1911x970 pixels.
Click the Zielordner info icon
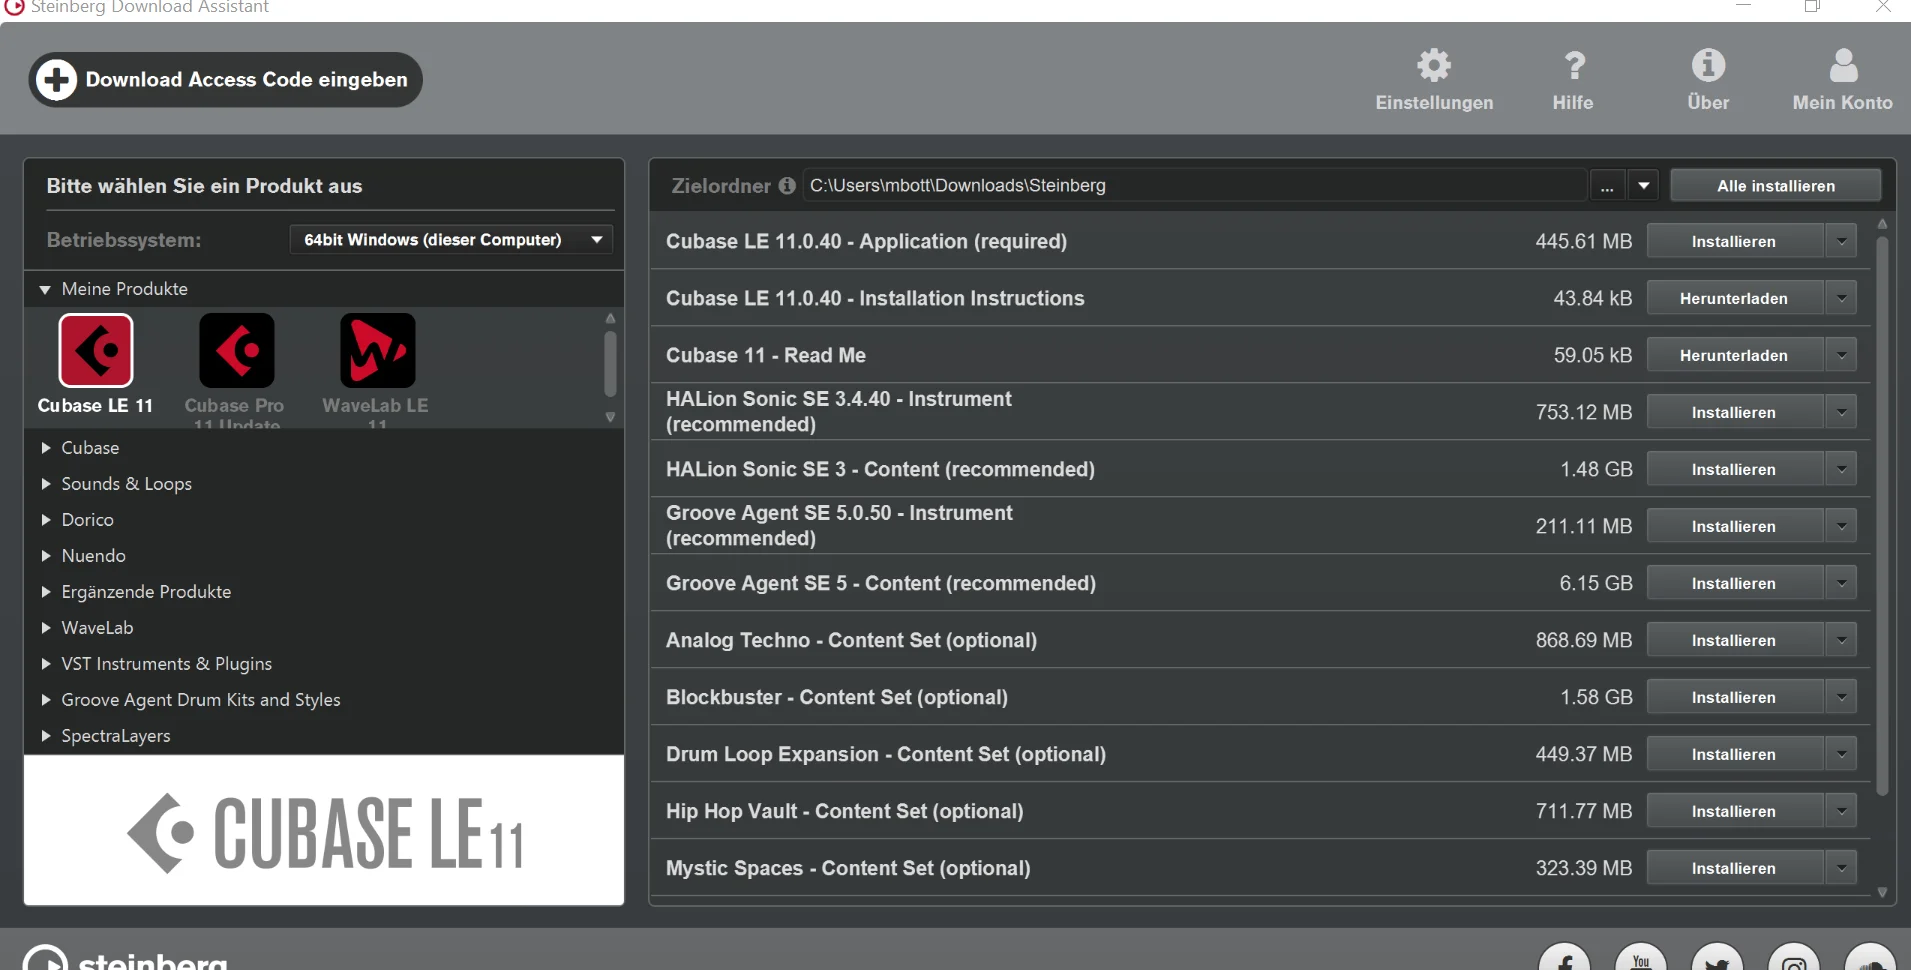787,186
